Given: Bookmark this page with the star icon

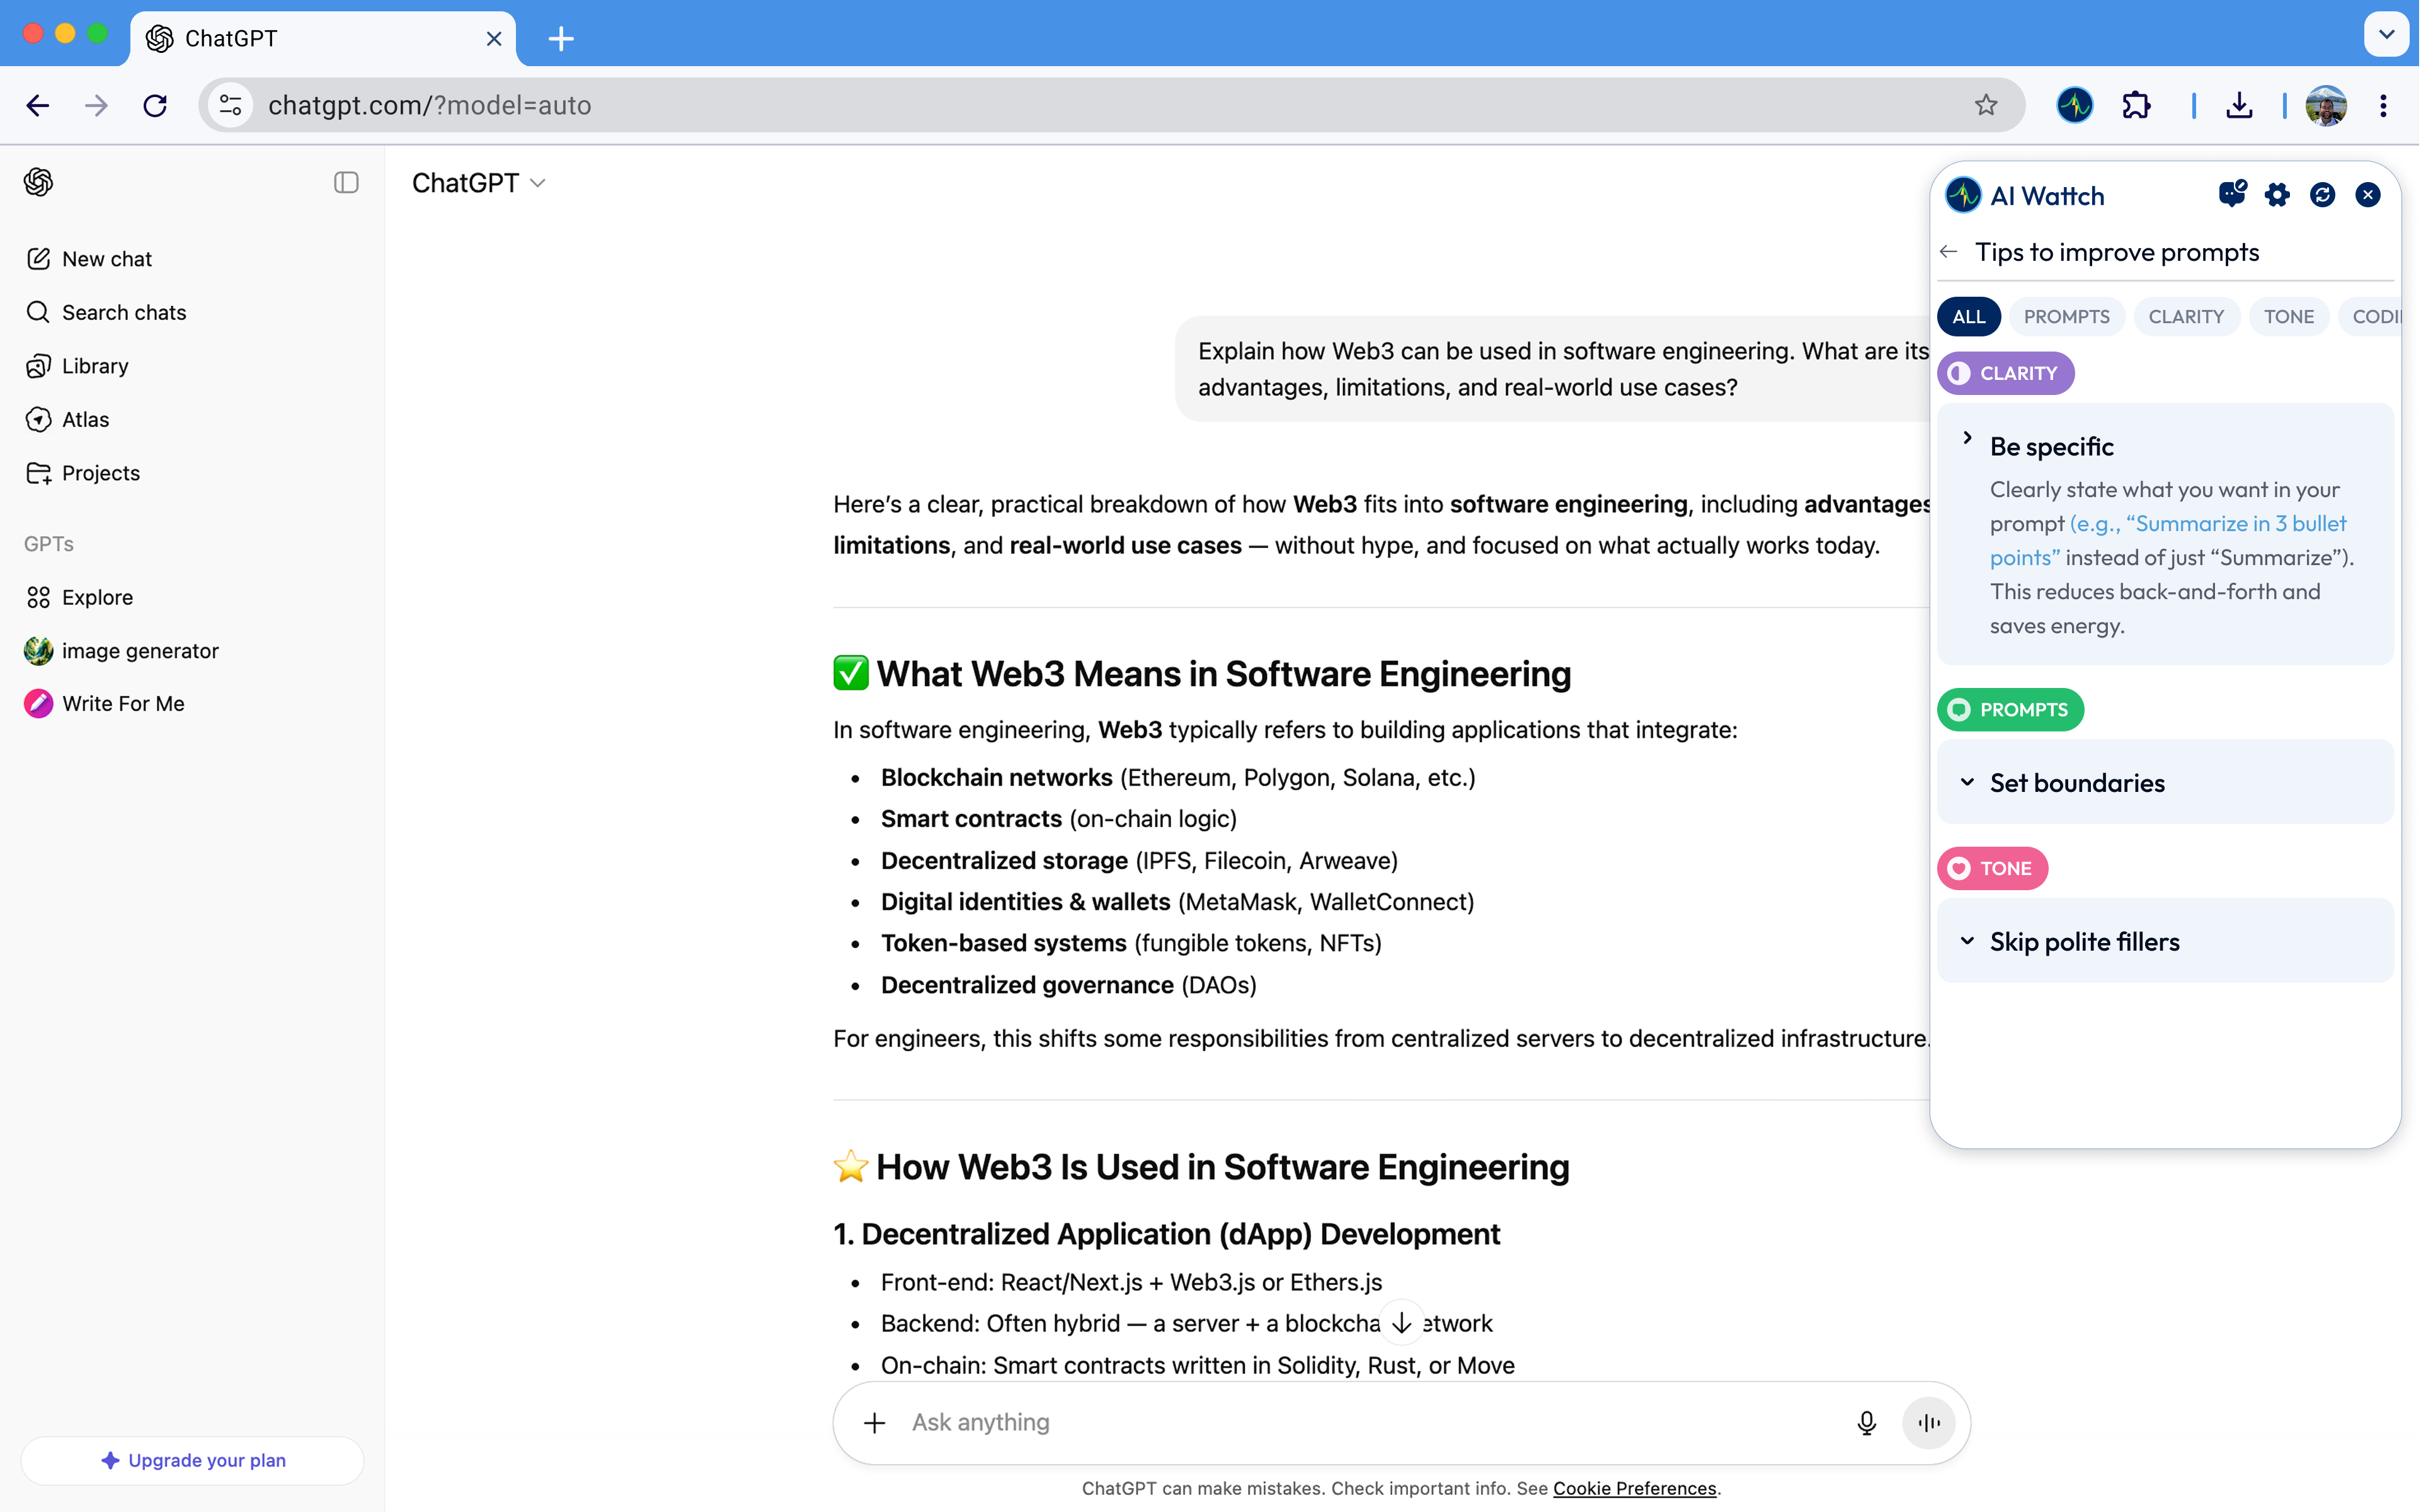Looking at the screenshot, I should pyautogui.click(x=1986, y=105).
